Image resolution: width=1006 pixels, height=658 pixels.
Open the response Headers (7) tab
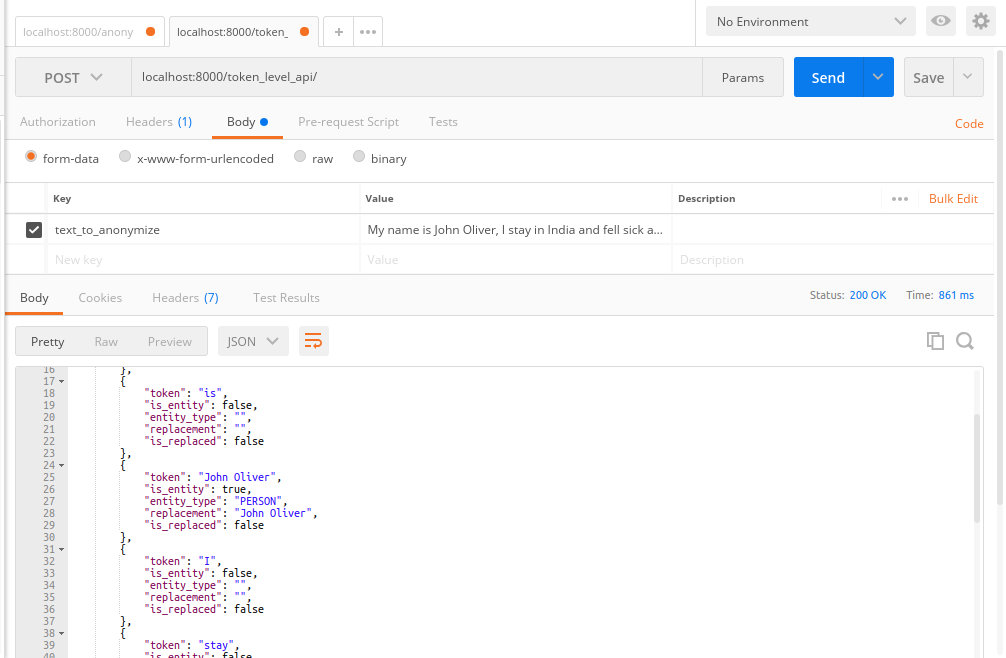coord(185,298)
